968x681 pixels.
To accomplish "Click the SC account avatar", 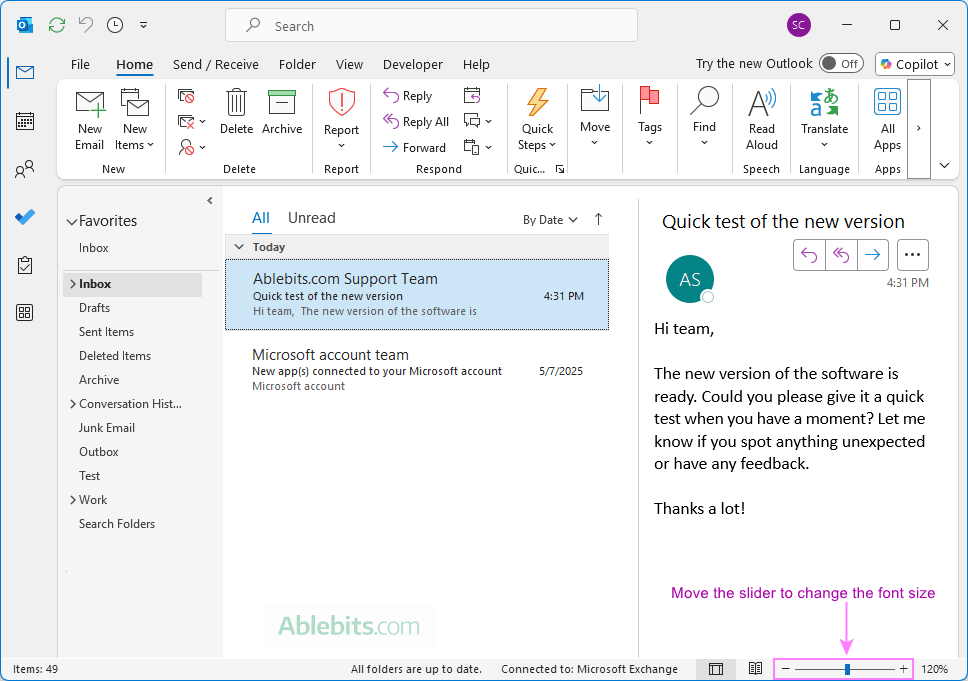I will click(x=798, y=25).
